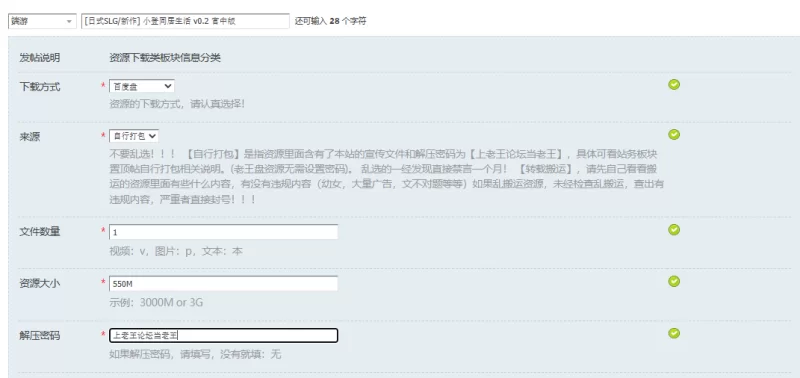Viewport: 800px width, 378px height.
Task: Open the 端游 category dropdown
Action: 42,21
